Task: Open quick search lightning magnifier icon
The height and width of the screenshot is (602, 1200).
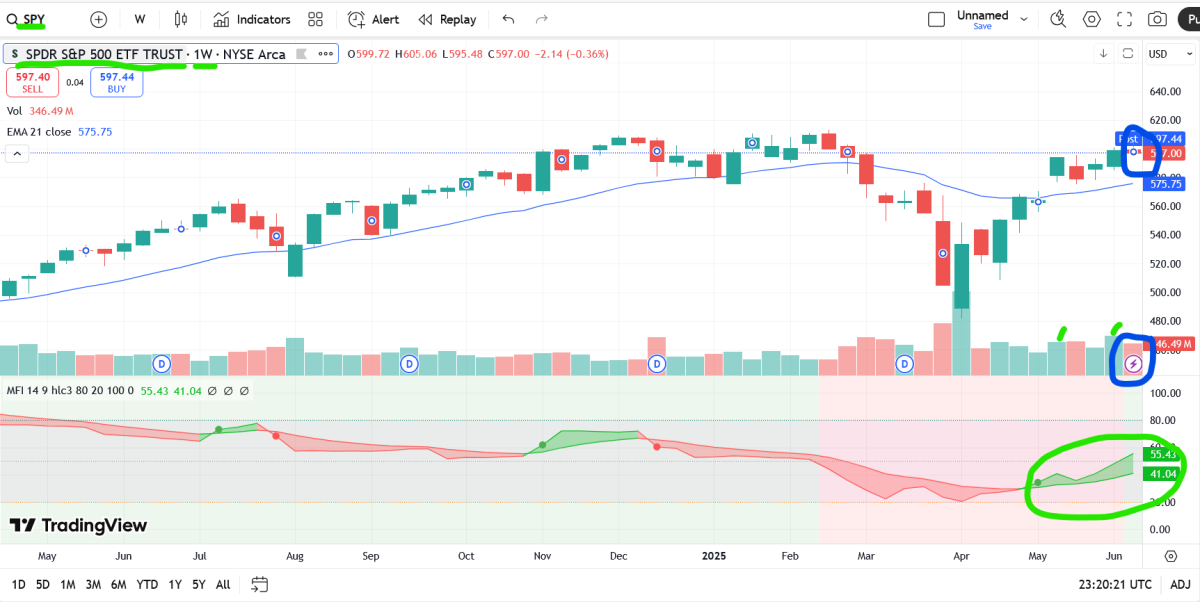Action: (1060, 19)
